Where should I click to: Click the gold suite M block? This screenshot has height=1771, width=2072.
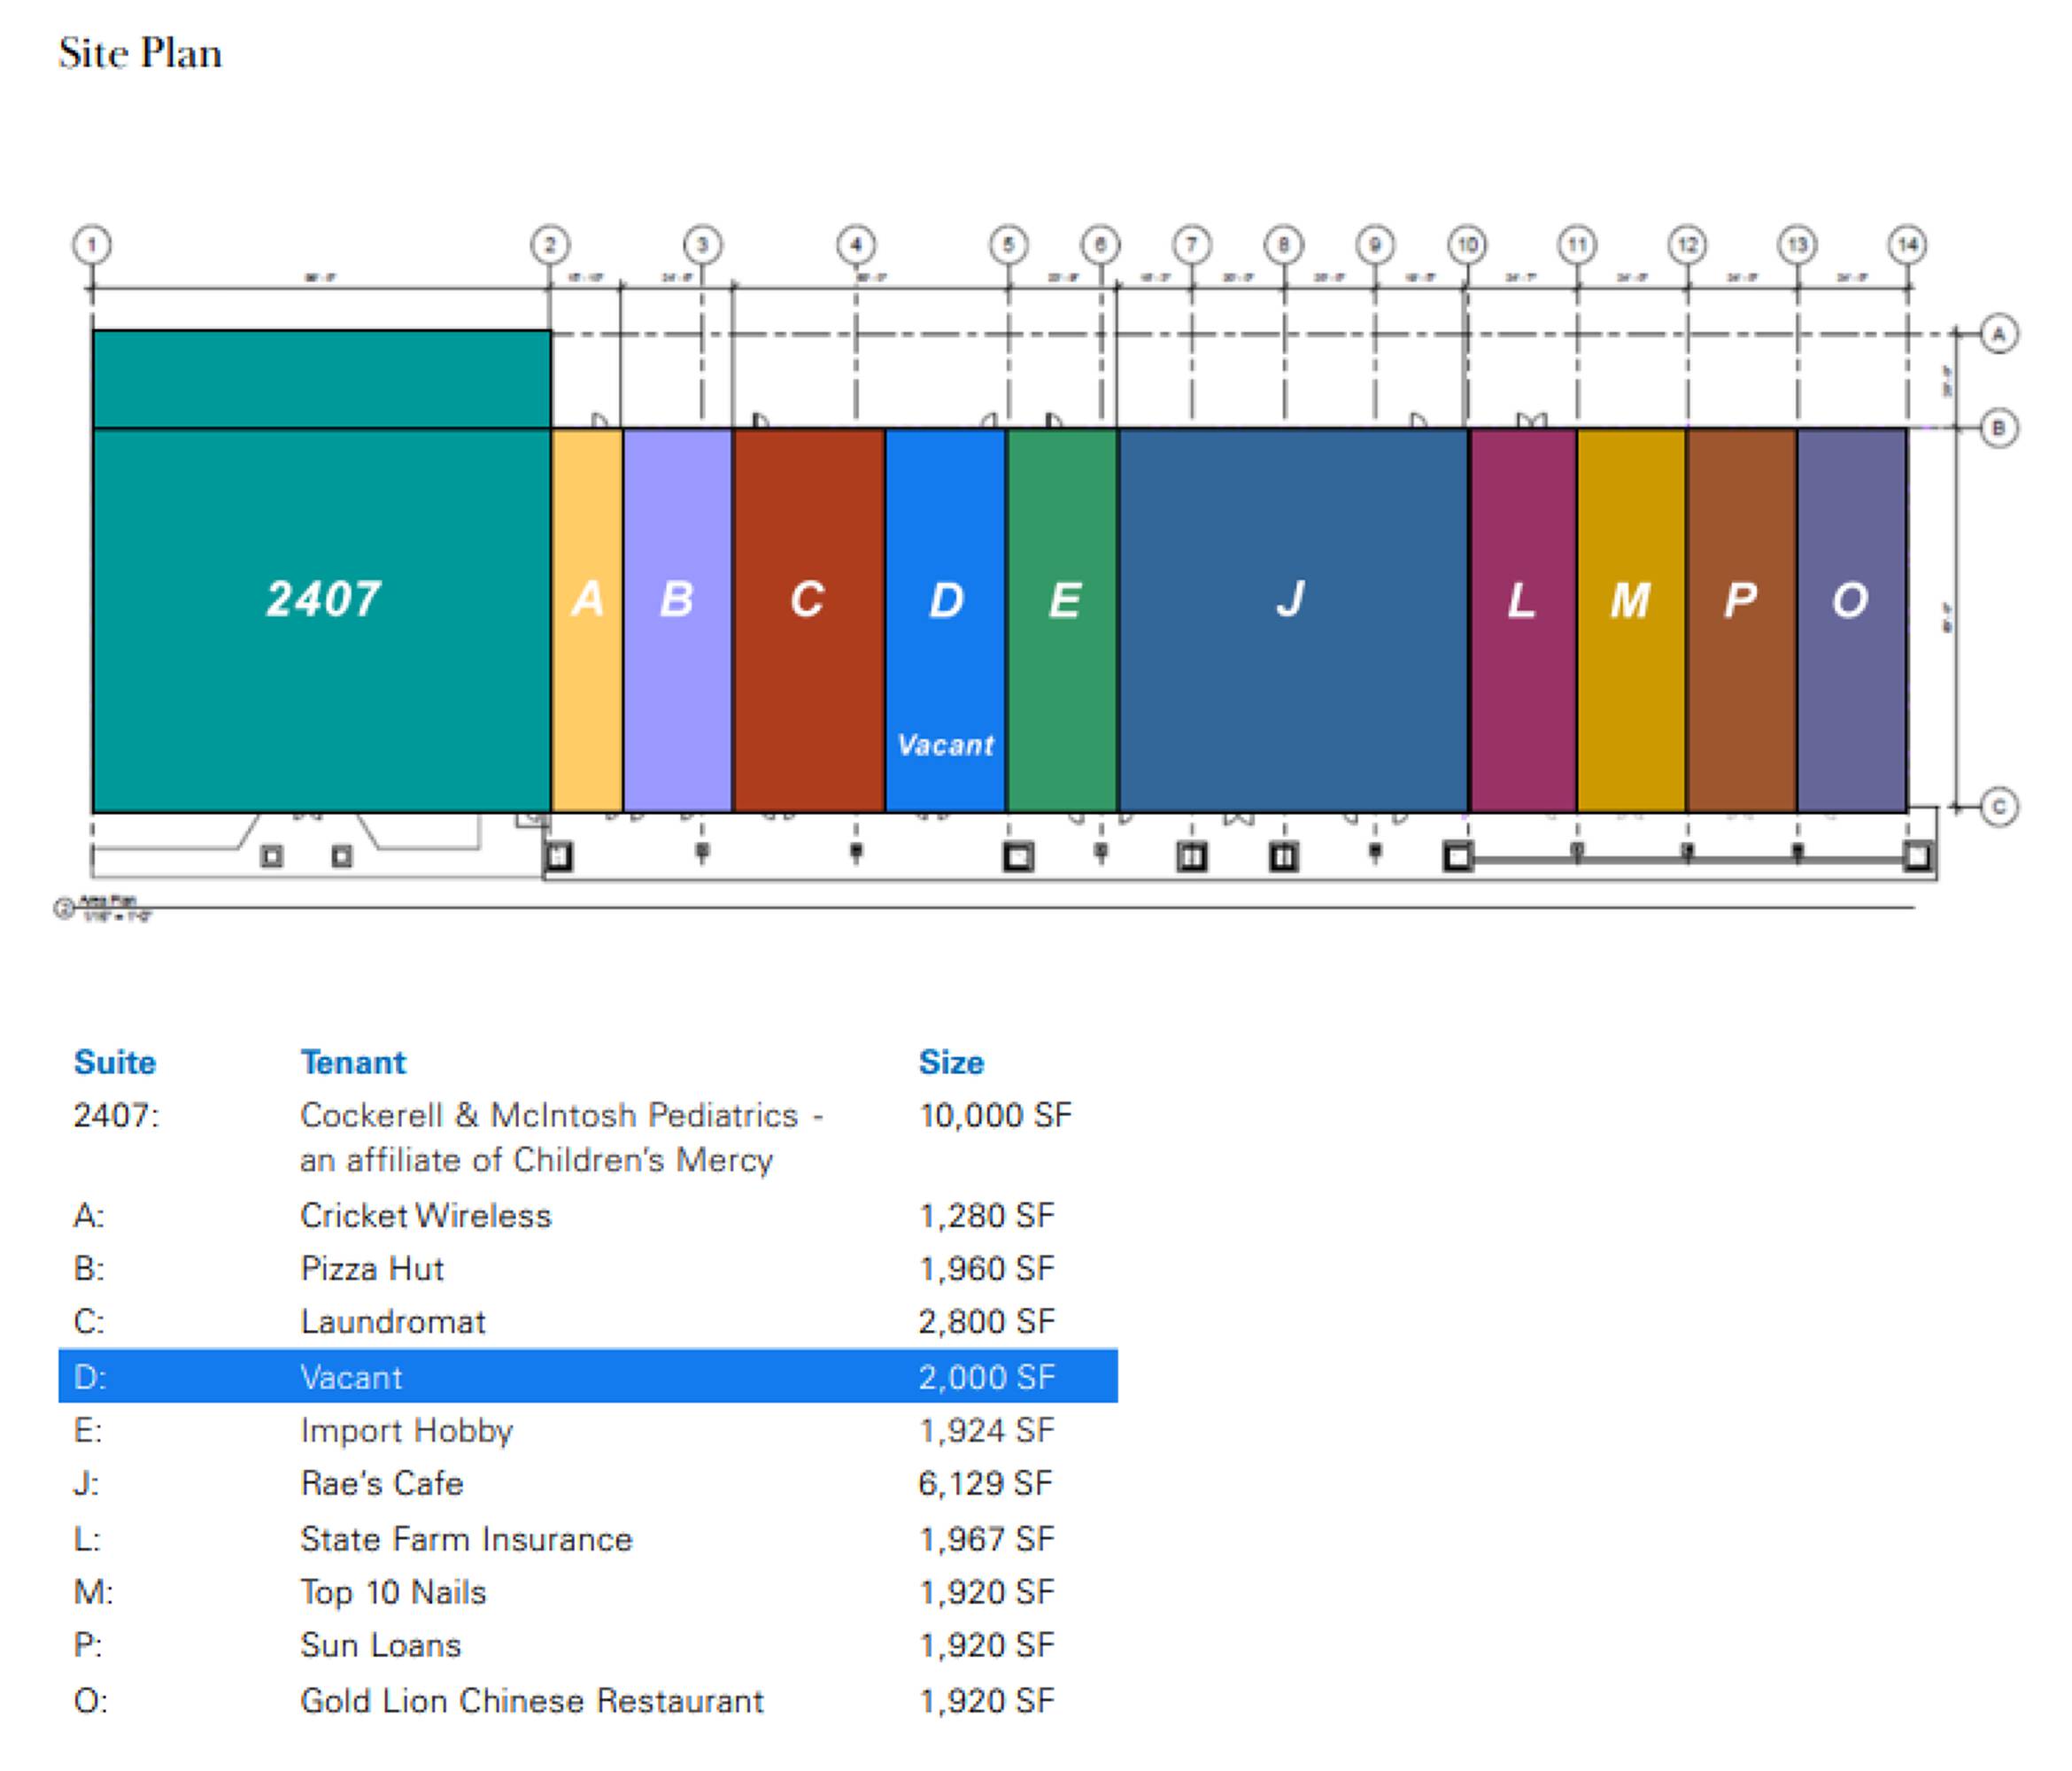[1631, 620]
